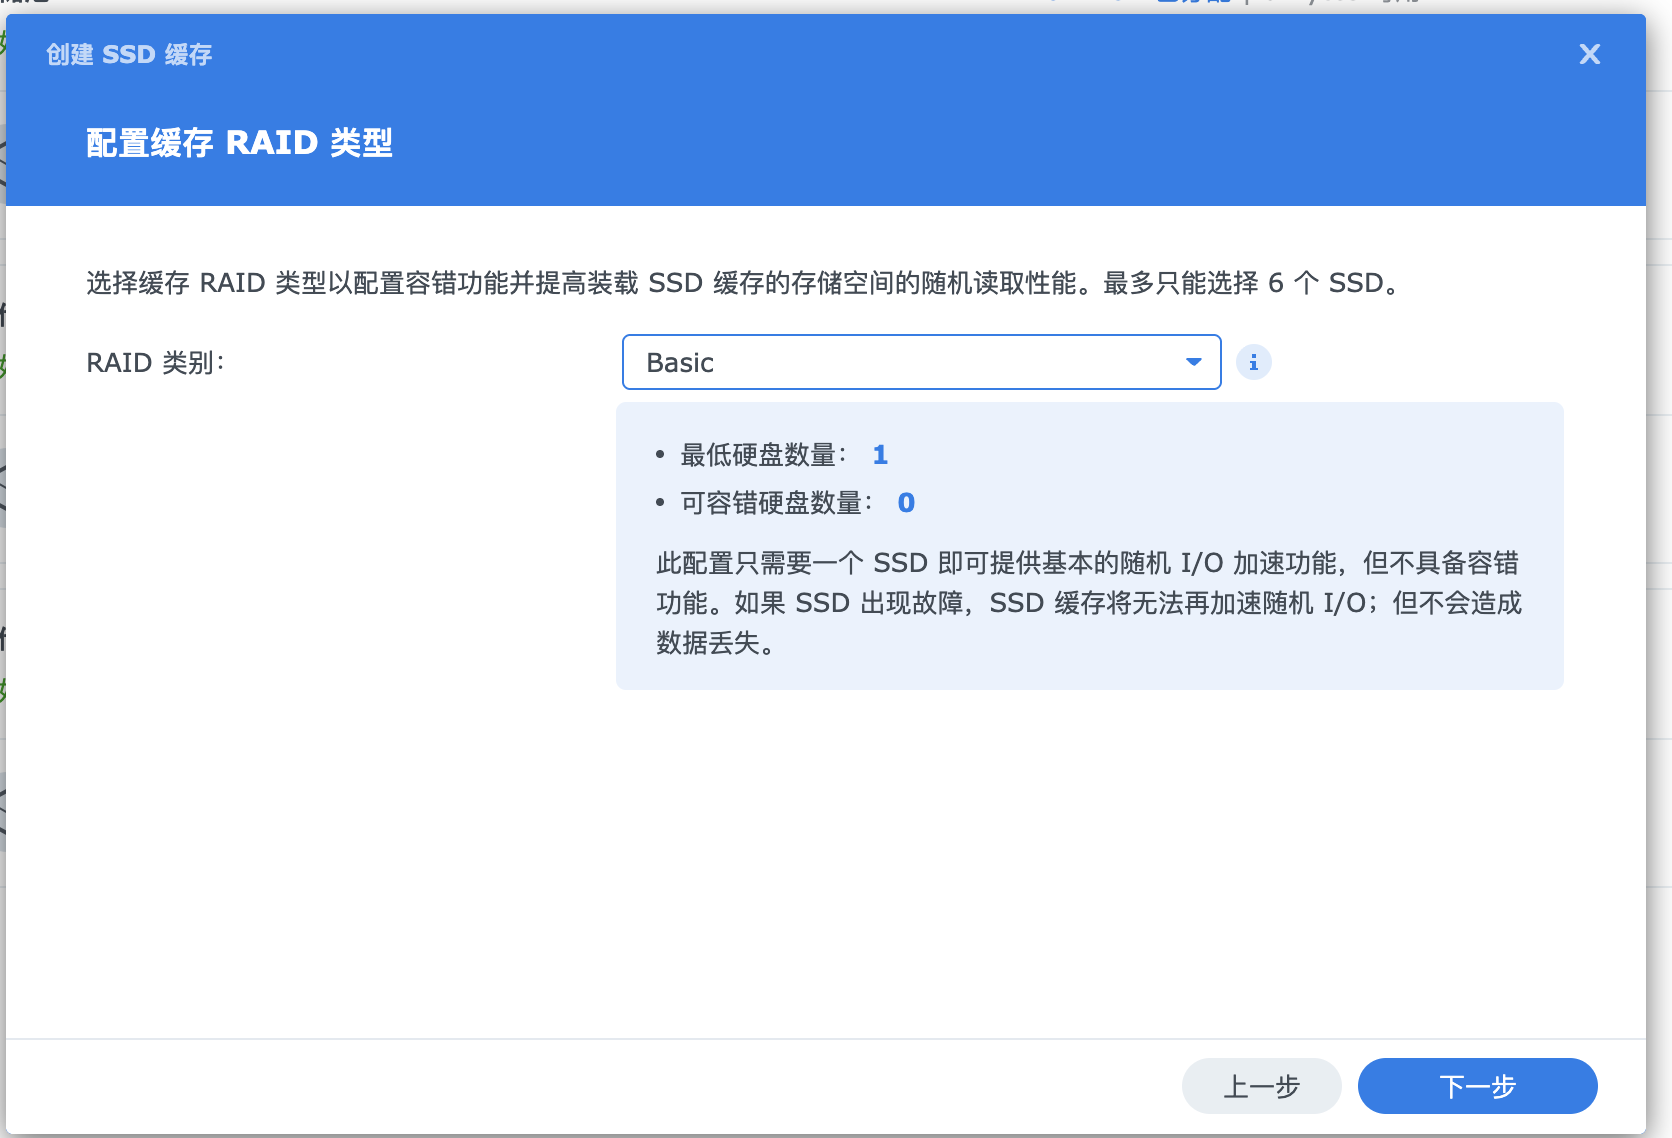Viewport: 1672px width, 1138px height.
Task: Click the bullet before 可容错硬盘数量
Action: [660, 503]
